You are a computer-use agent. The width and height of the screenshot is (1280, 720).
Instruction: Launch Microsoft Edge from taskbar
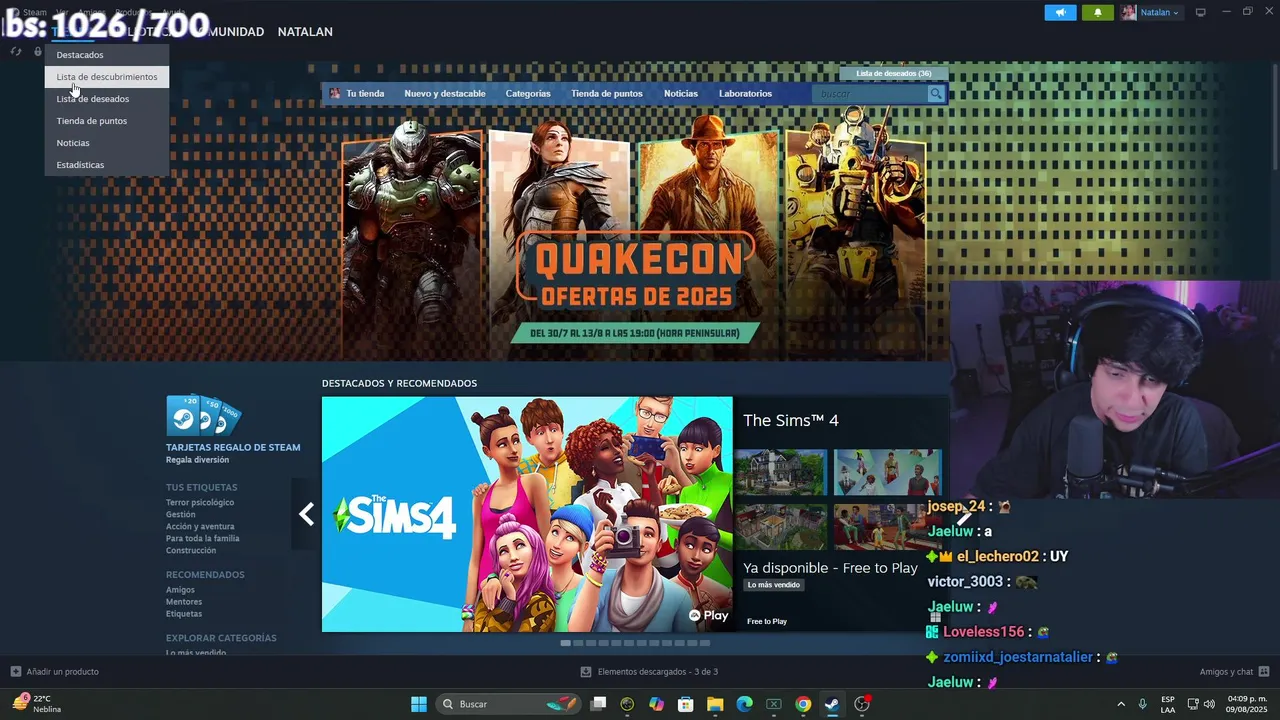point(744,704)
